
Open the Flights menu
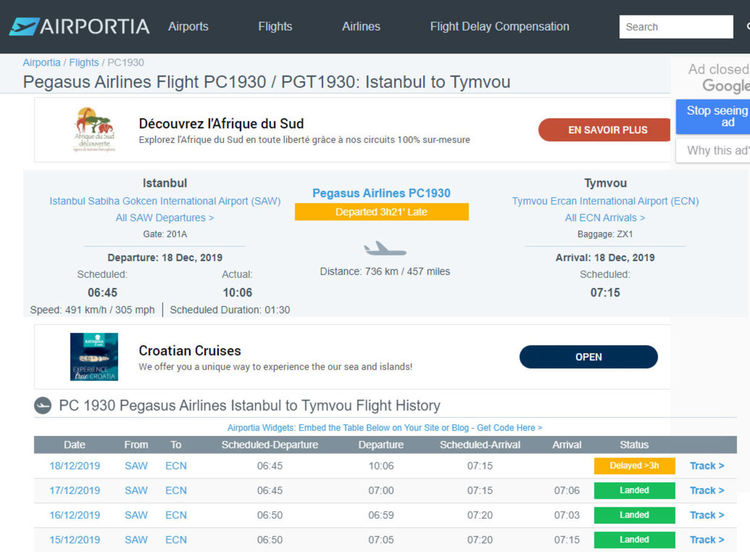[275, 27]
